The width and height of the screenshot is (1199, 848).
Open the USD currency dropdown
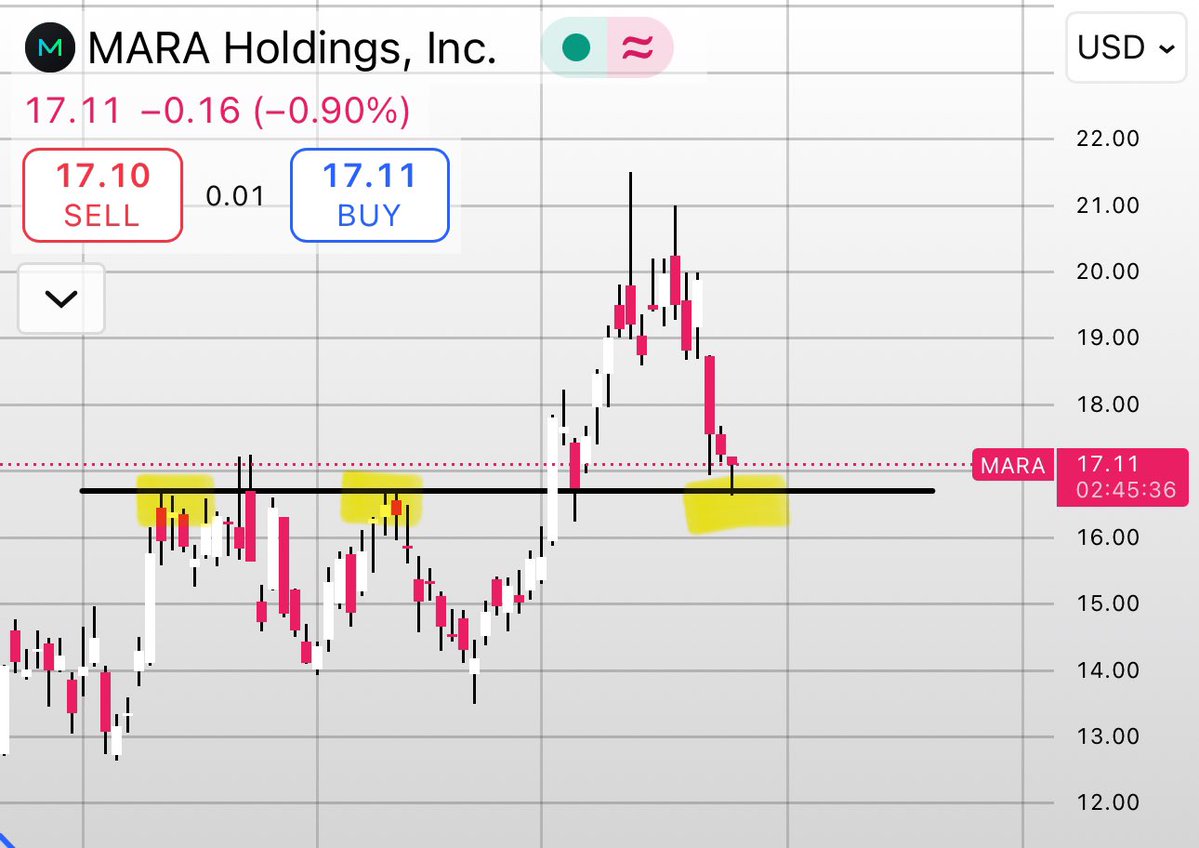1126,47
